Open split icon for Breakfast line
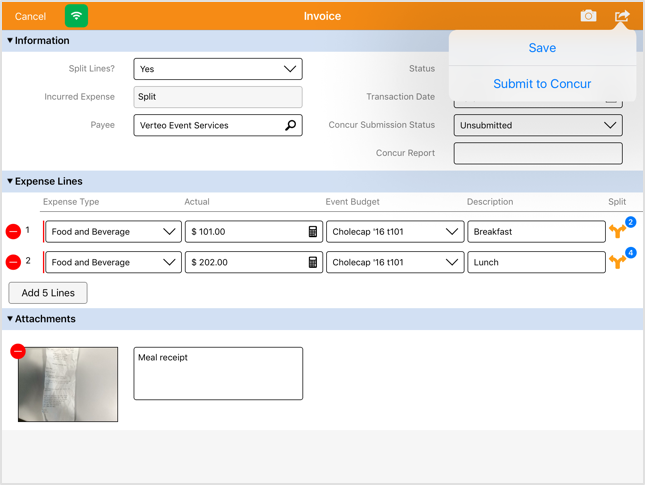 point(618,232)
